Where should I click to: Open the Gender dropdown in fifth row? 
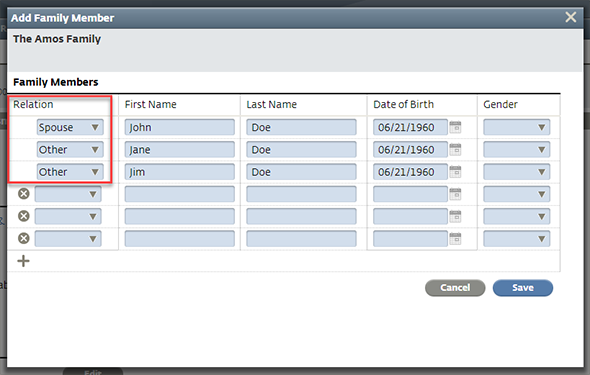point(517,216)
